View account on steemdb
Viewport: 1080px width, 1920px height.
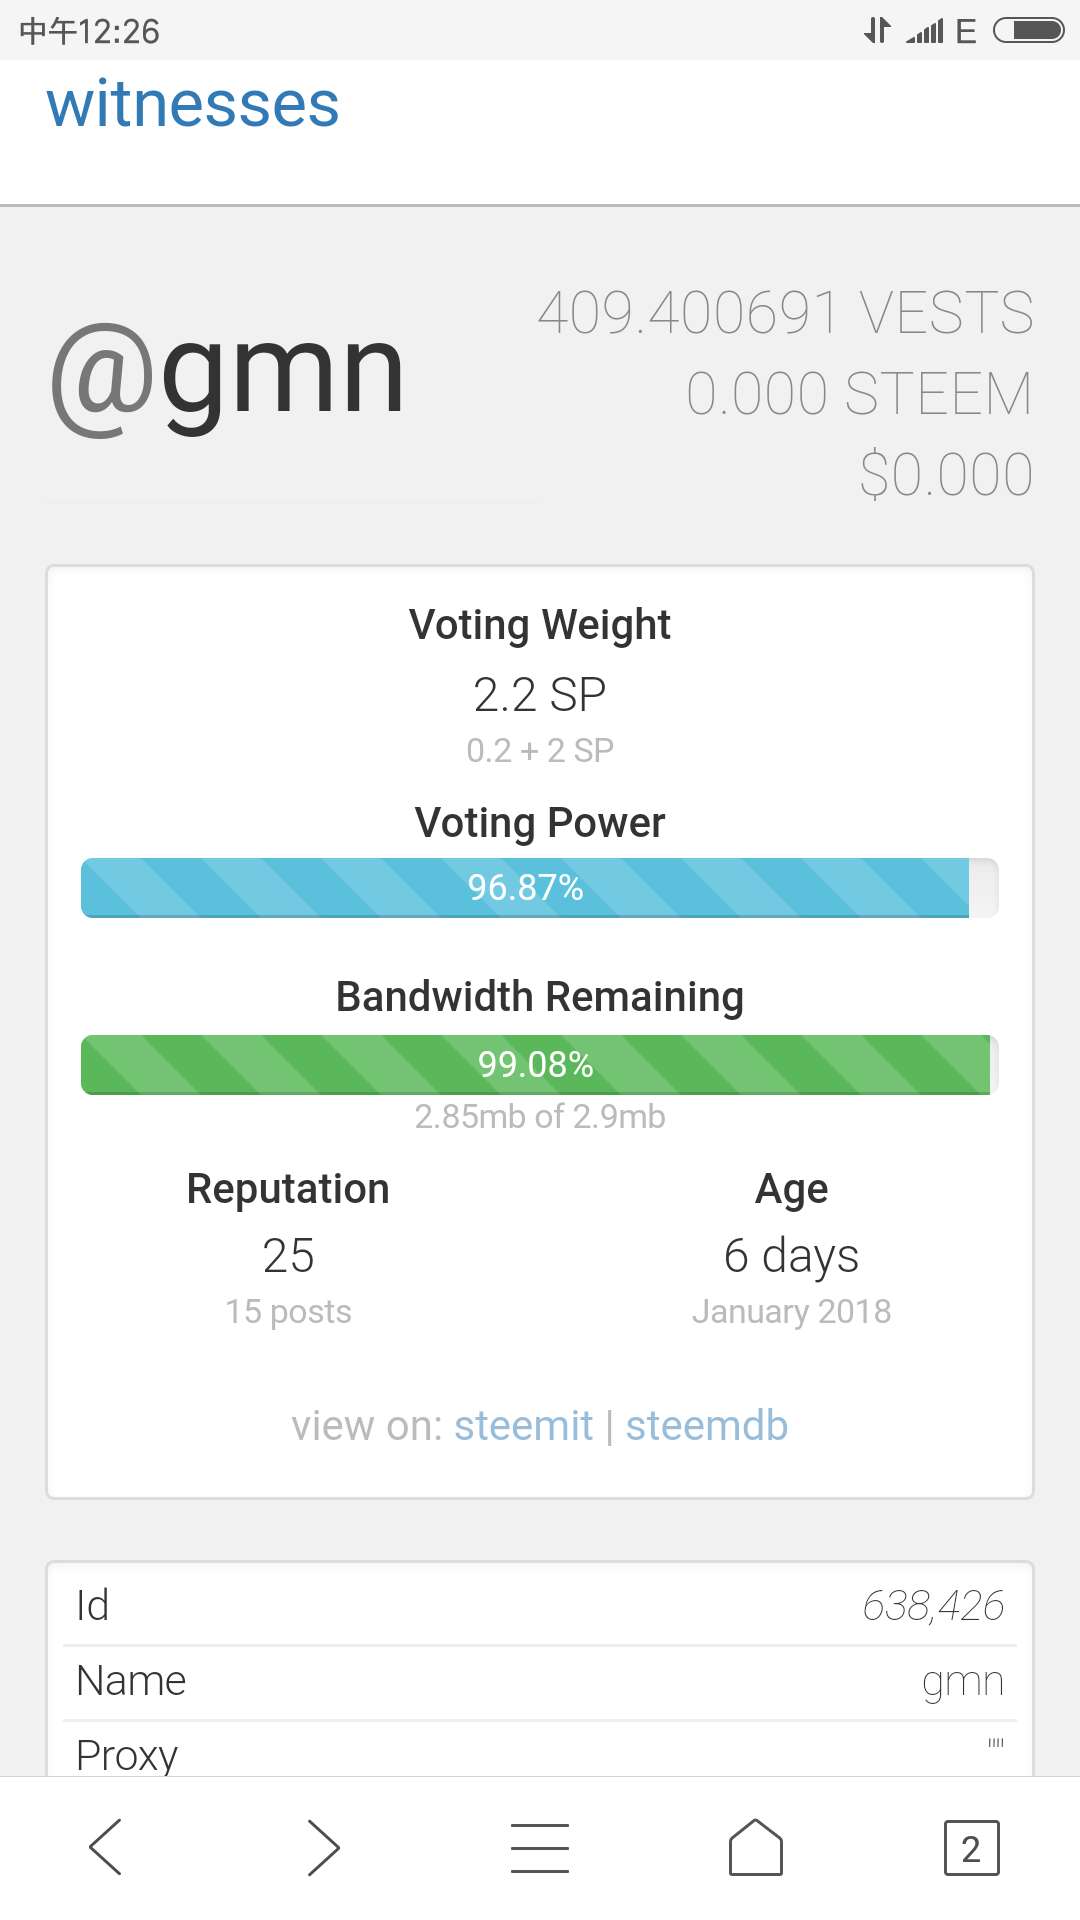pos(707,1426)
